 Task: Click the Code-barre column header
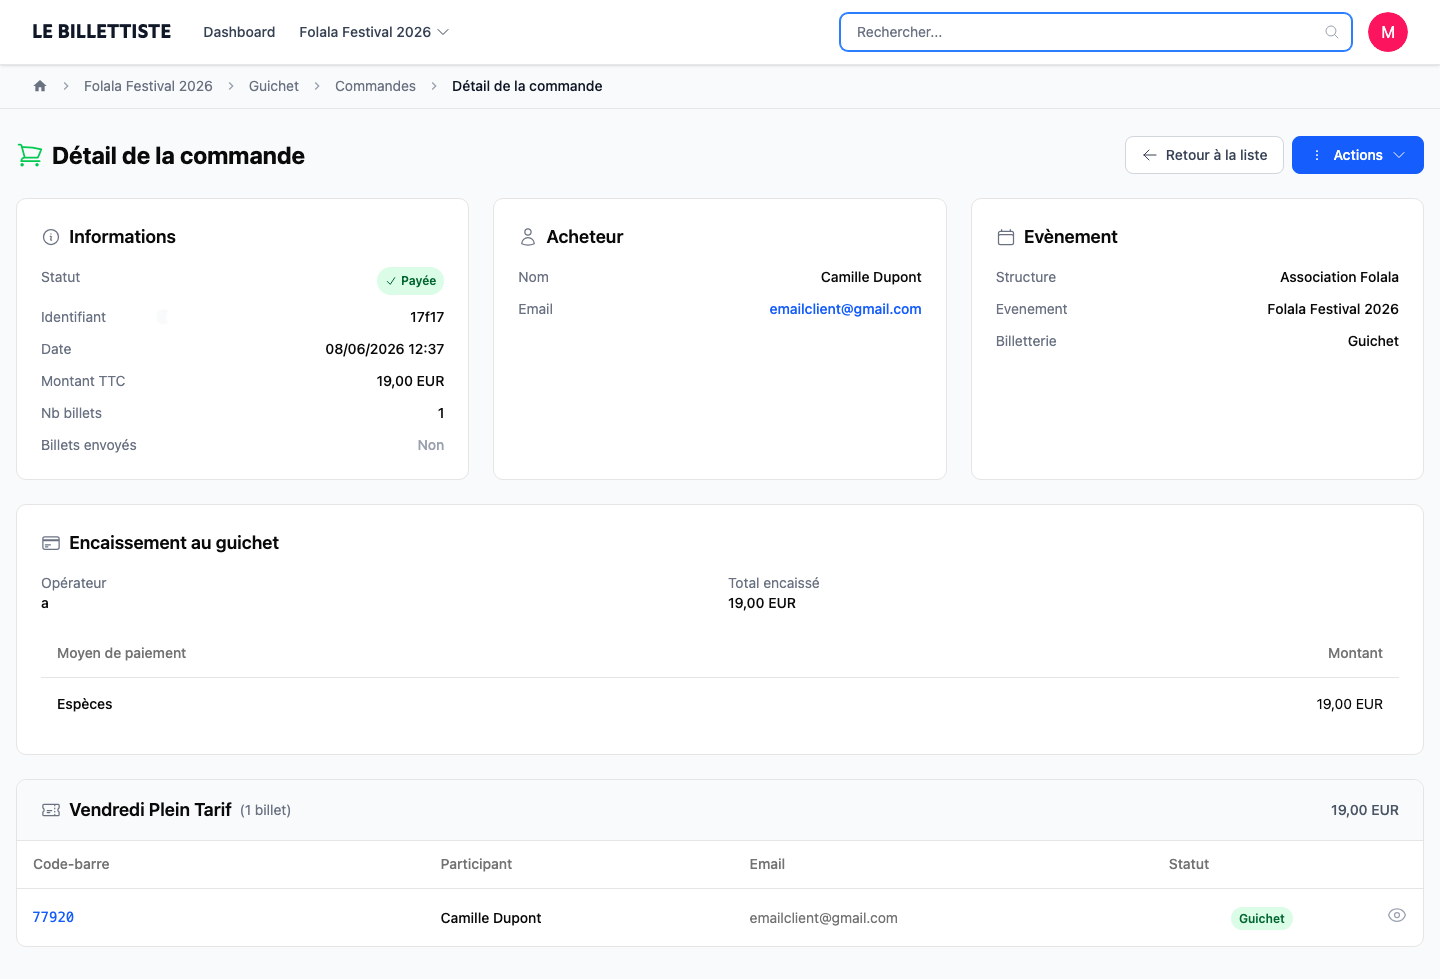point(71,864)
